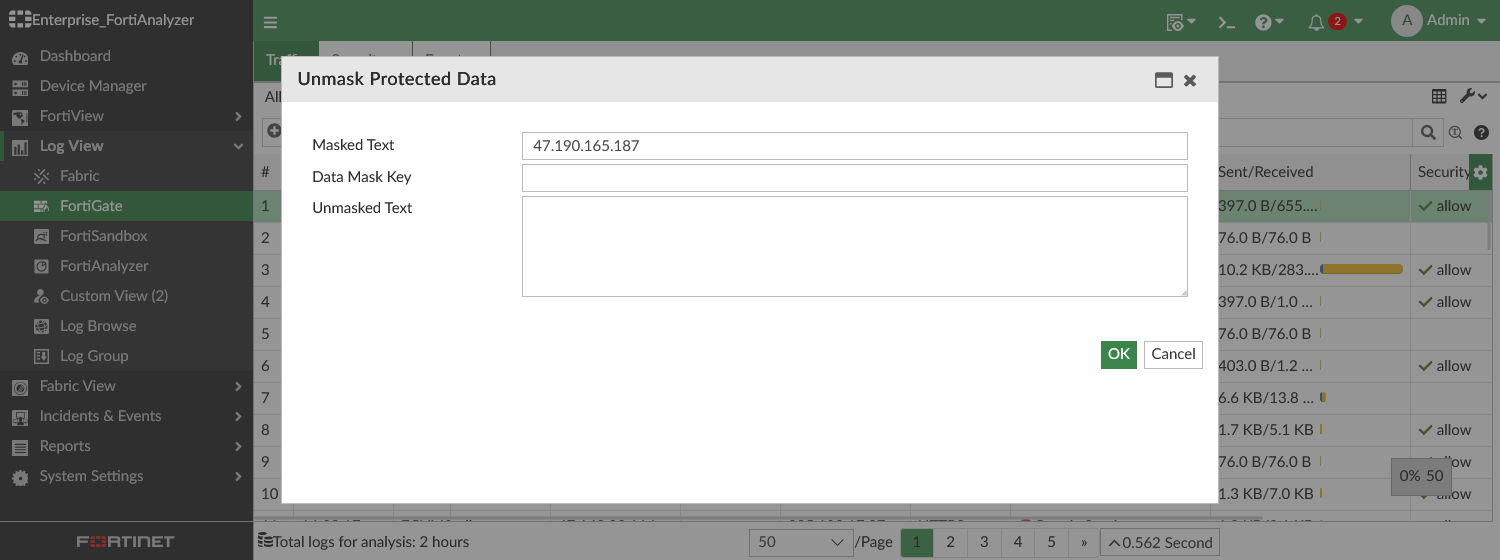Select current page 1
Viewport: 1500px width, 560px height.
917,542
